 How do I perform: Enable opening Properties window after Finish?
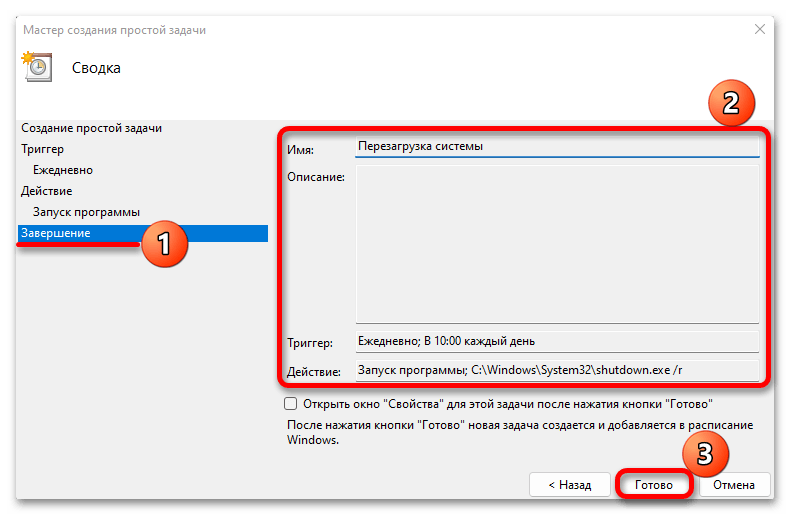(x=290, y=404)
